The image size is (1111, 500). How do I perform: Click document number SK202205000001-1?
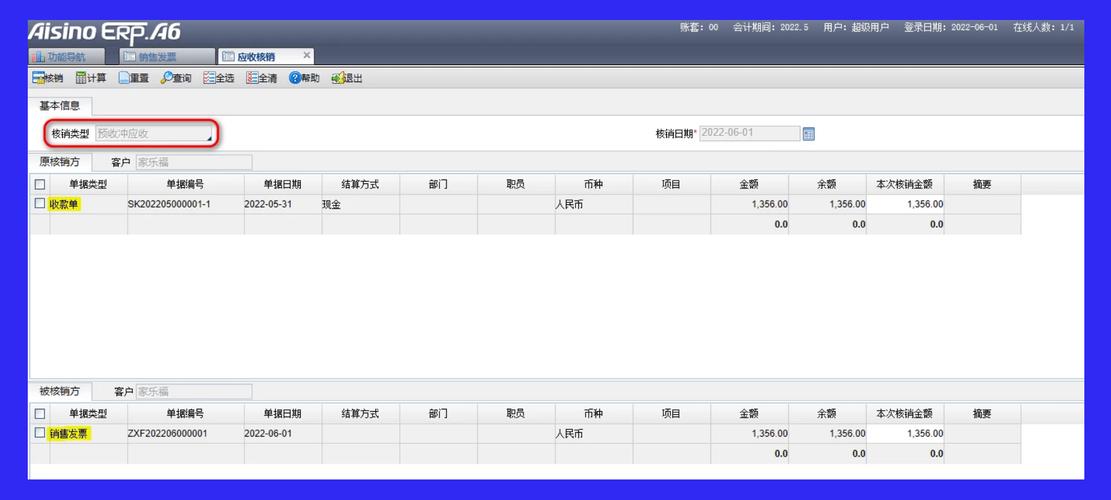coord(169,204)
